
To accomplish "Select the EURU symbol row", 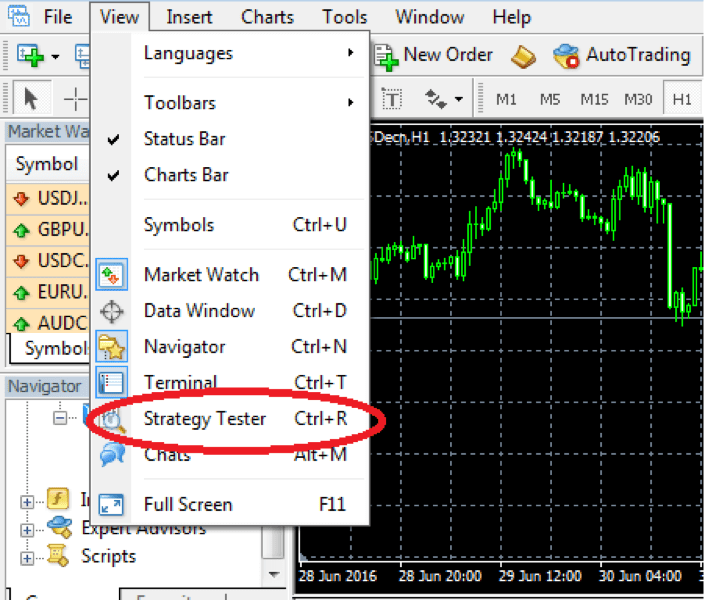I will [x=48, y=292].
